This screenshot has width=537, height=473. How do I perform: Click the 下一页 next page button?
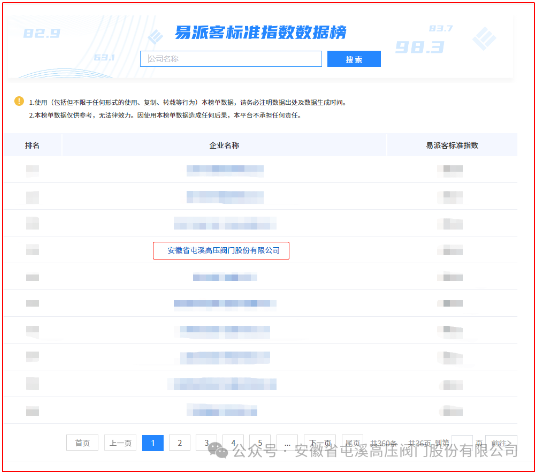[320, 443]
